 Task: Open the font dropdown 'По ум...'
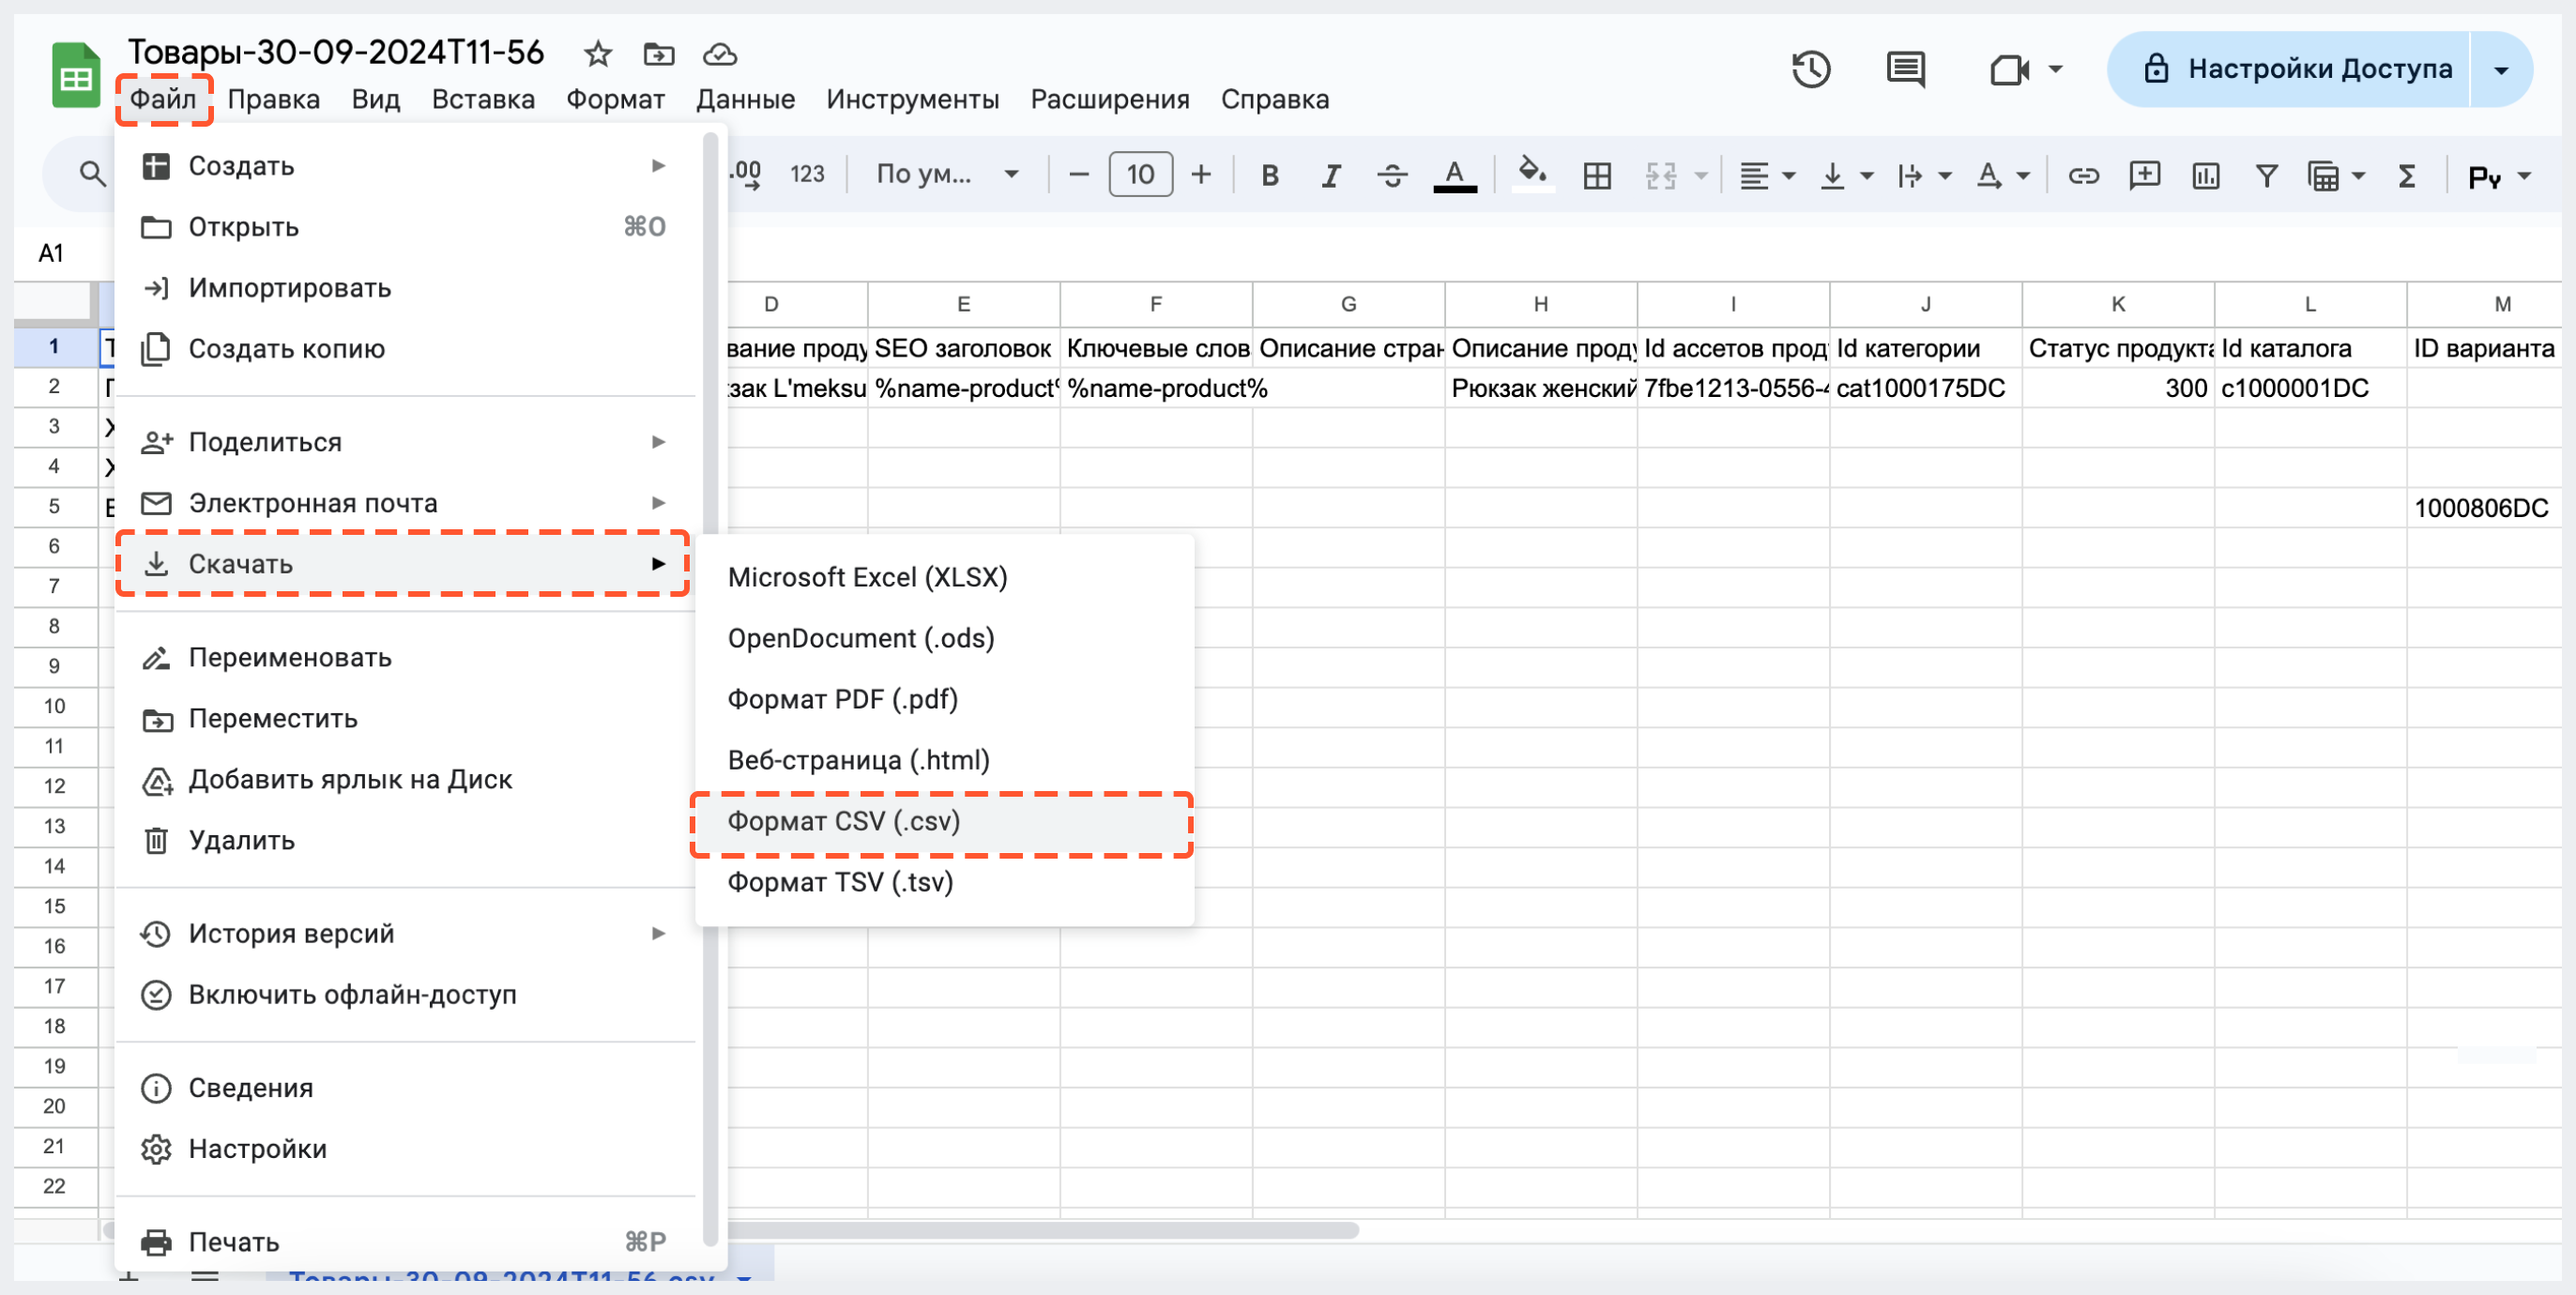tap(947, 175)
